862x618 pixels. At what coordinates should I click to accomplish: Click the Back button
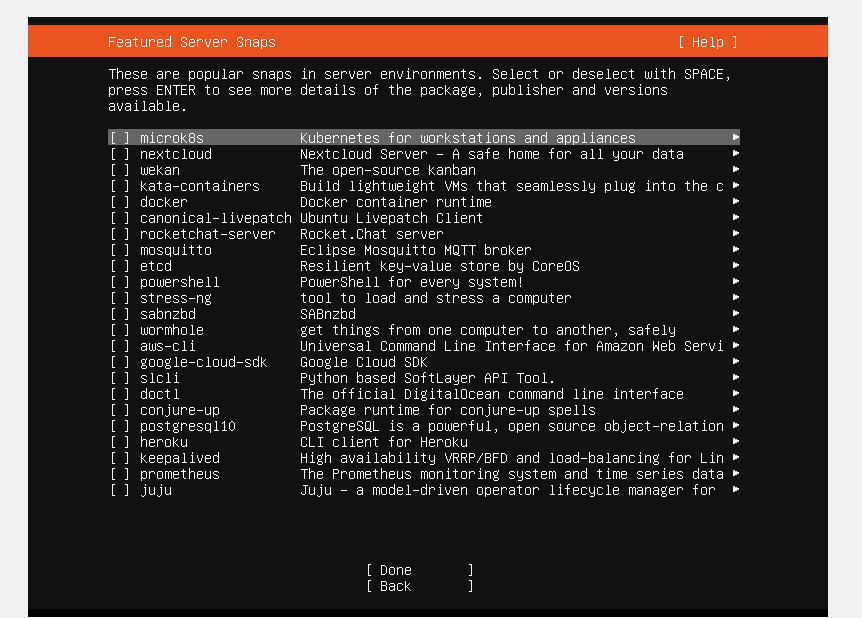419,586
